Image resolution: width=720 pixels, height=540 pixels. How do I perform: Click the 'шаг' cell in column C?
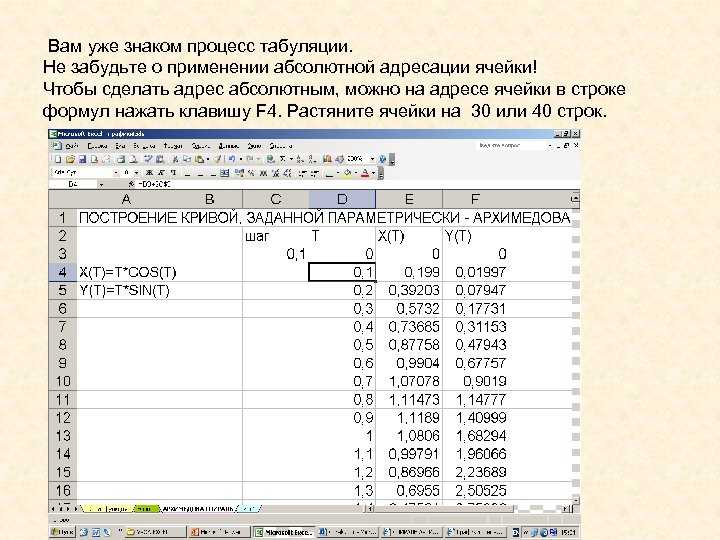pyautogui.click(x=276, y=236)
